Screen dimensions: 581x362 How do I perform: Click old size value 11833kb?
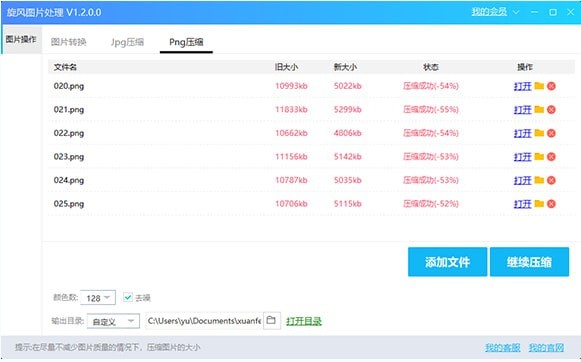[x=291, y=110]
